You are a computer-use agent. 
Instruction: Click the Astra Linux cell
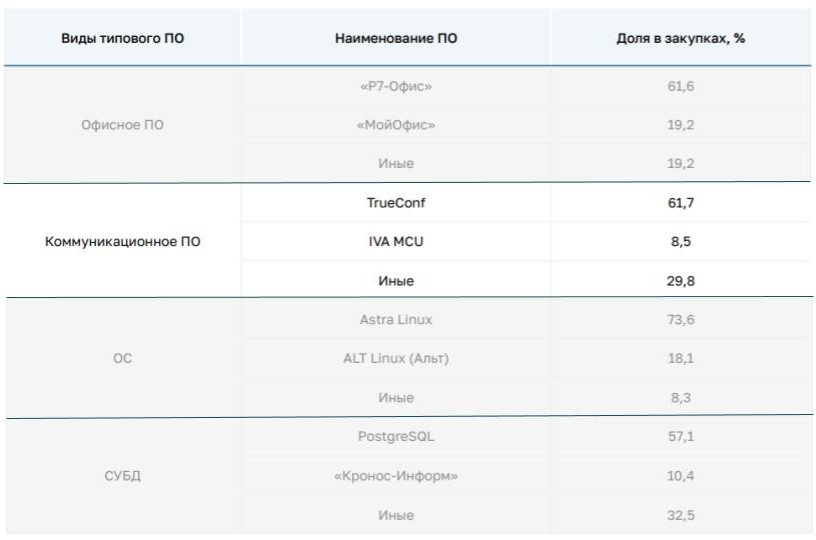click(x=395, y=320)
